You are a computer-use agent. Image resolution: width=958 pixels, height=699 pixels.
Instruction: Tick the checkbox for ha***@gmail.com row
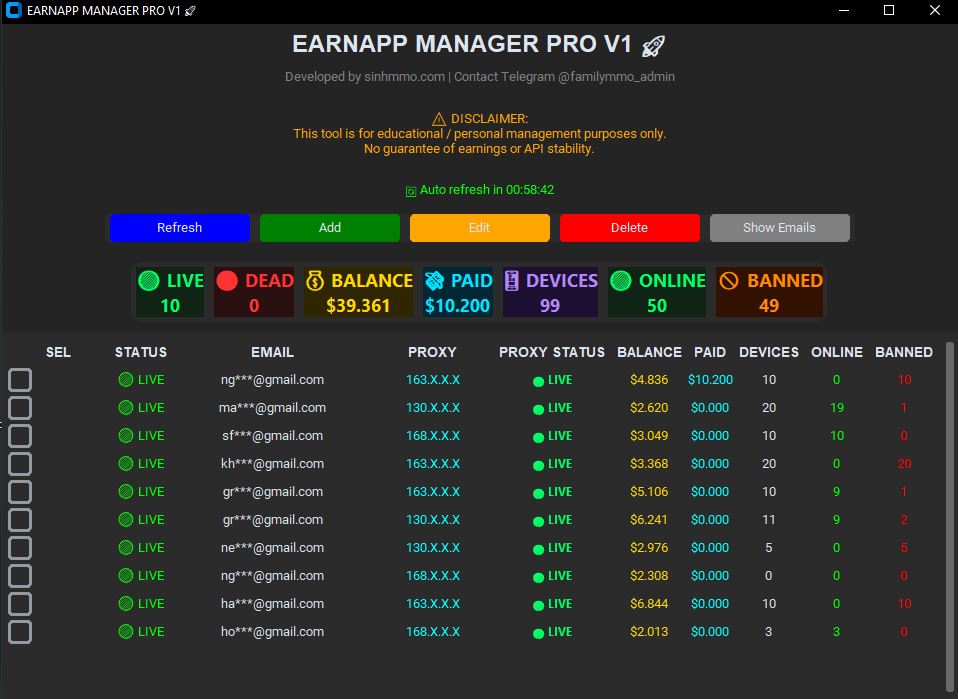pos(20,604)
